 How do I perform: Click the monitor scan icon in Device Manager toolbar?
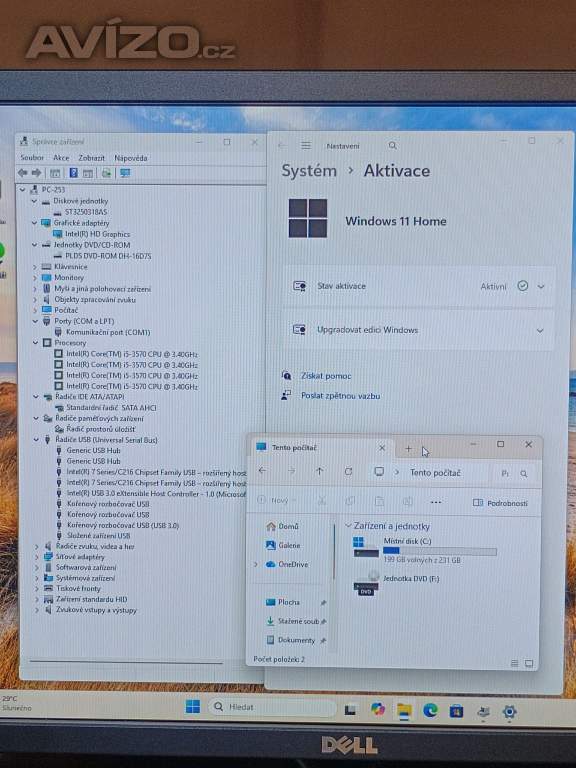point(125,173)
